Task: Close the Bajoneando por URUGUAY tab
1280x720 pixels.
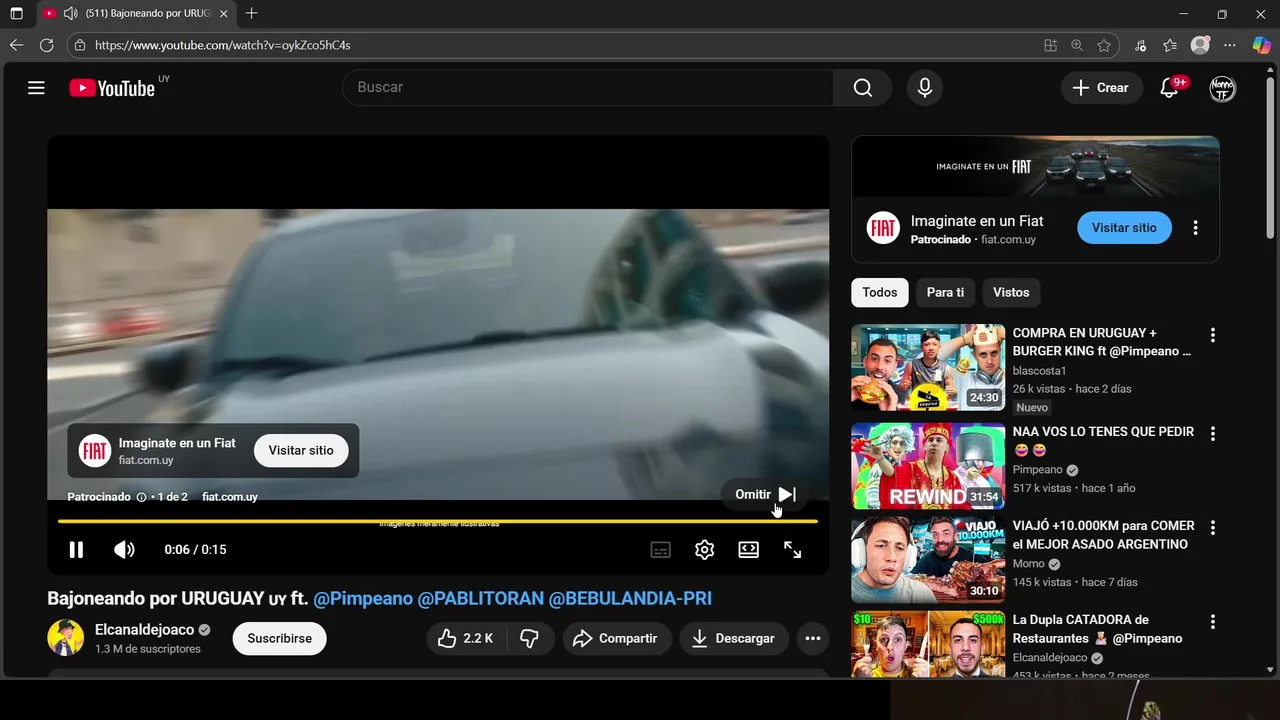Action: tap(224, 14)
